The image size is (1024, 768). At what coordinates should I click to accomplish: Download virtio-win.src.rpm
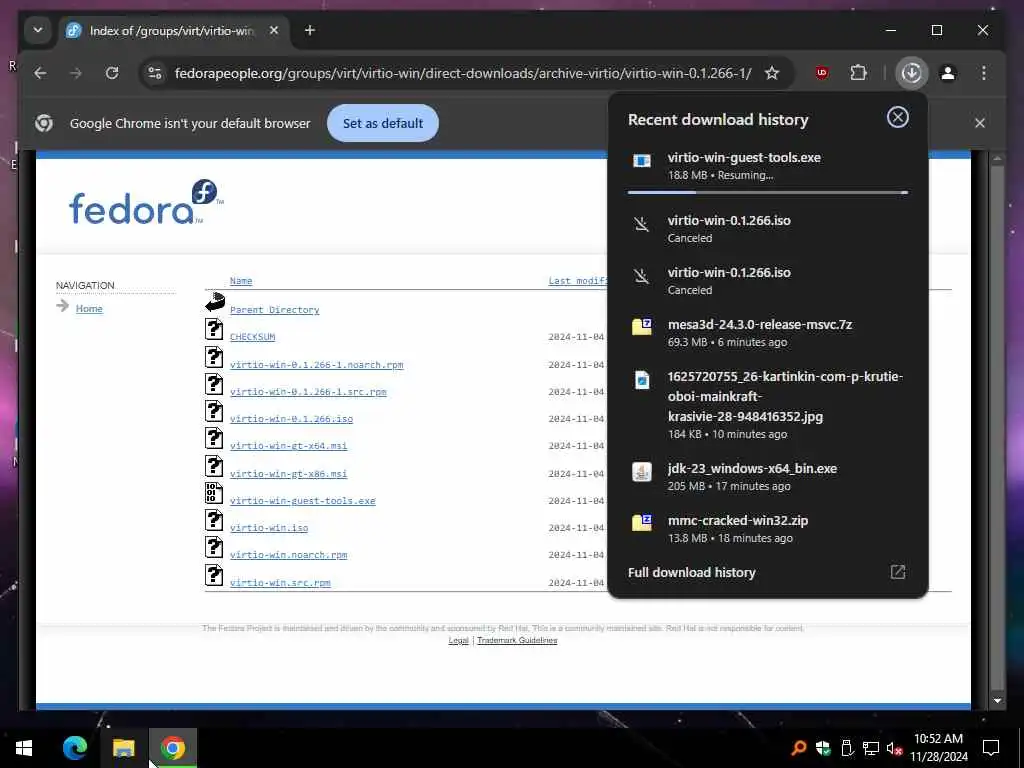click(280, 583)
